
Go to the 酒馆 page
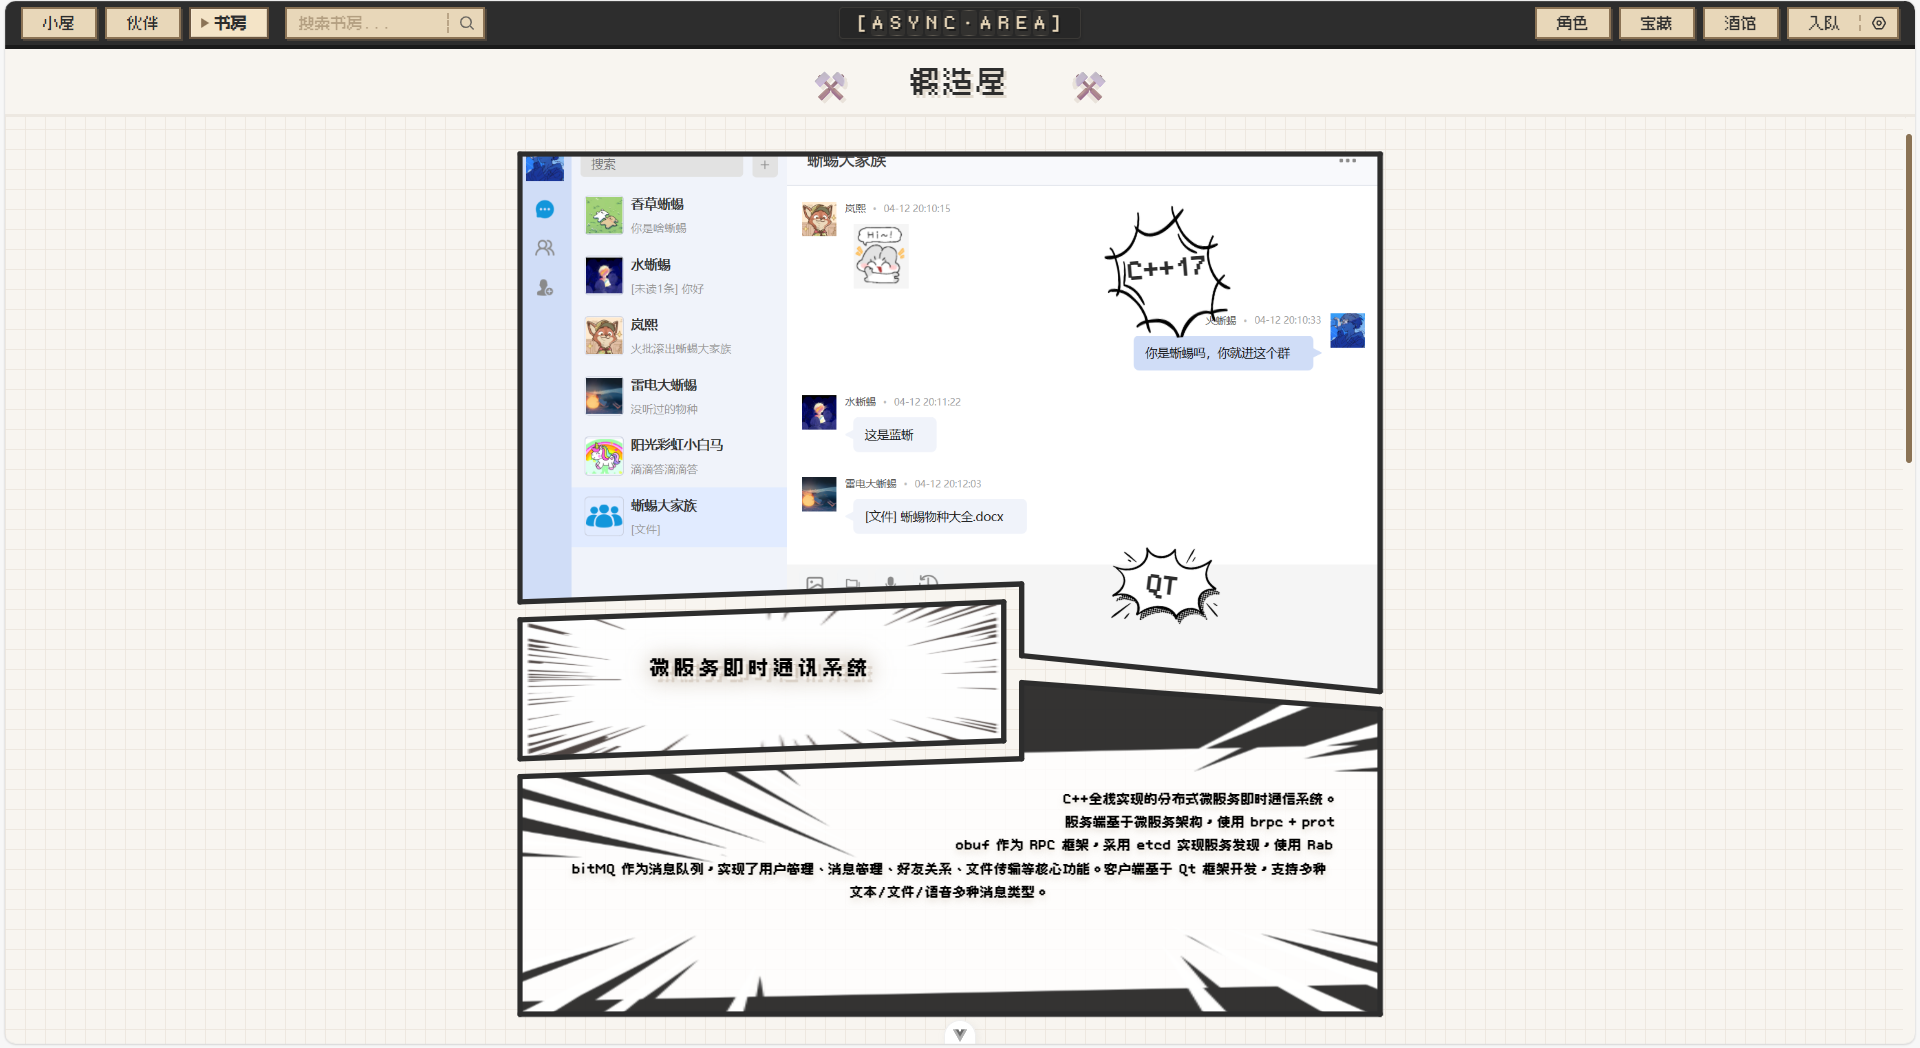(1740, 23)
